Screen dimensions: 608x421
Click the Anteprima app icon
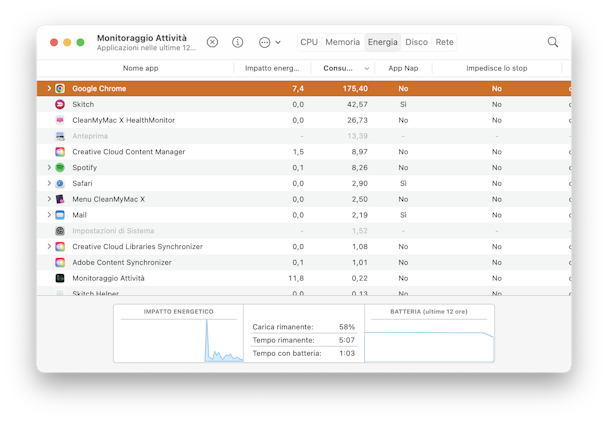(x=60, y=136)
